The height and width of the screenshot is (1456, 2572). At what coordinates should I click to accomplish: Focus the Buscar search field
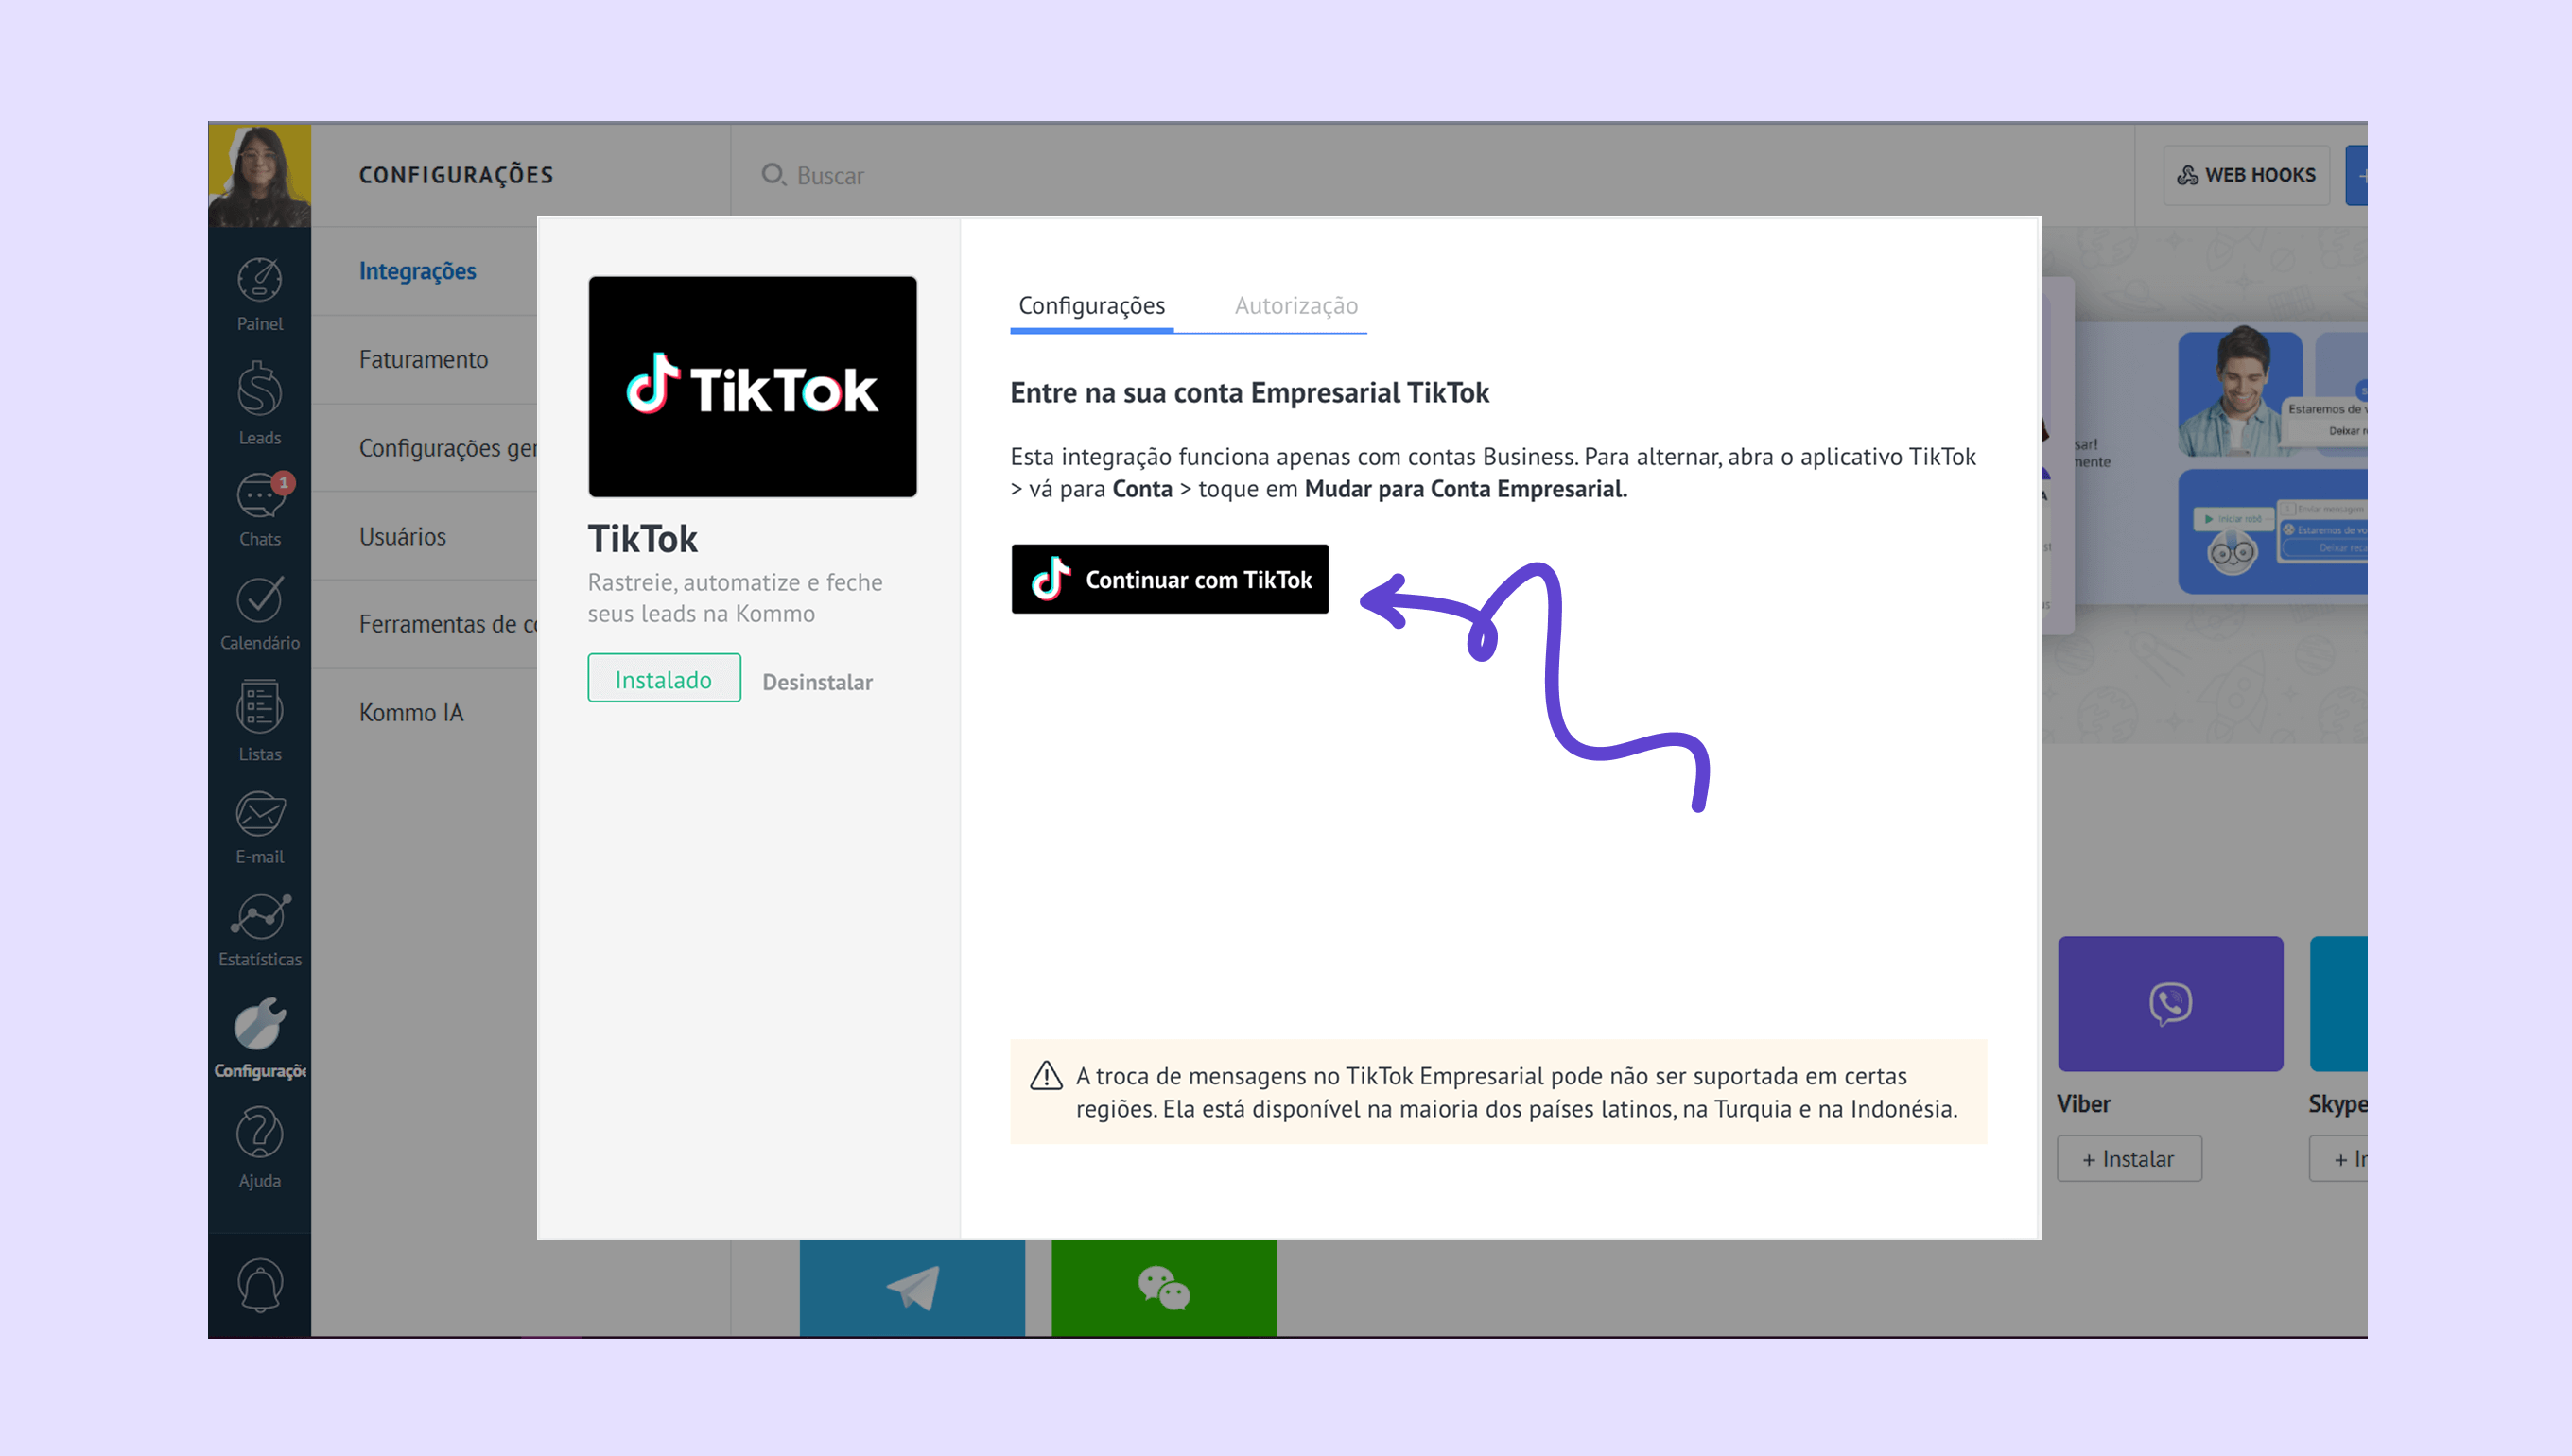click(1430, 175)
